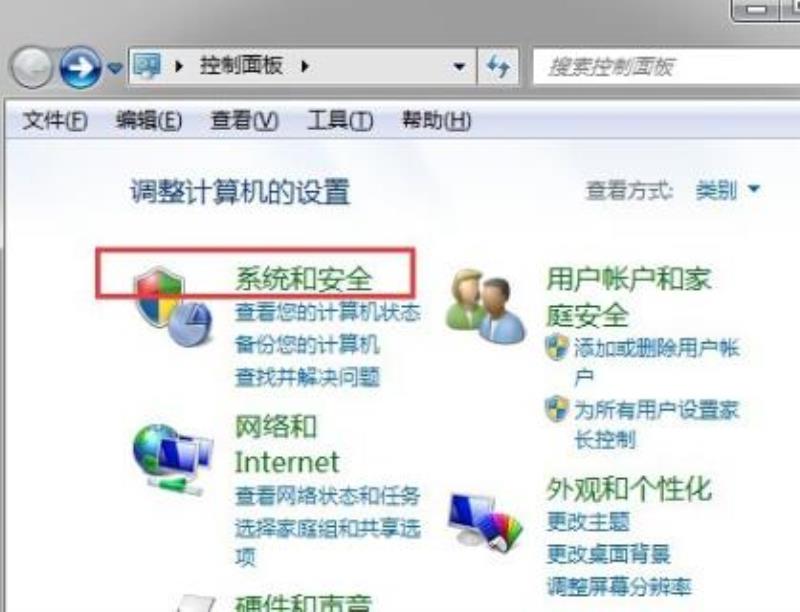Click the System and Security shield icon
The height and width of the screenshot is (612, 800).
point(172,307)
